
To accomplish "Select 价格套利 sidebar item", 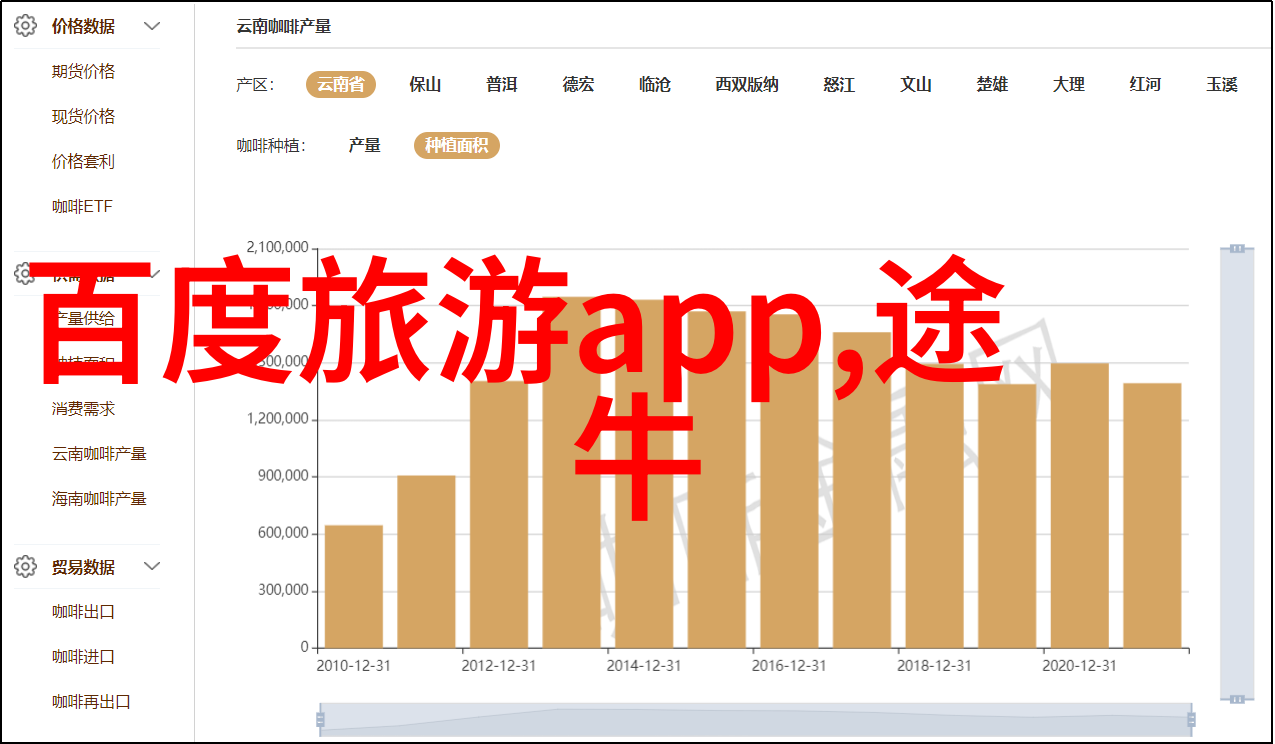I will 84,161.
